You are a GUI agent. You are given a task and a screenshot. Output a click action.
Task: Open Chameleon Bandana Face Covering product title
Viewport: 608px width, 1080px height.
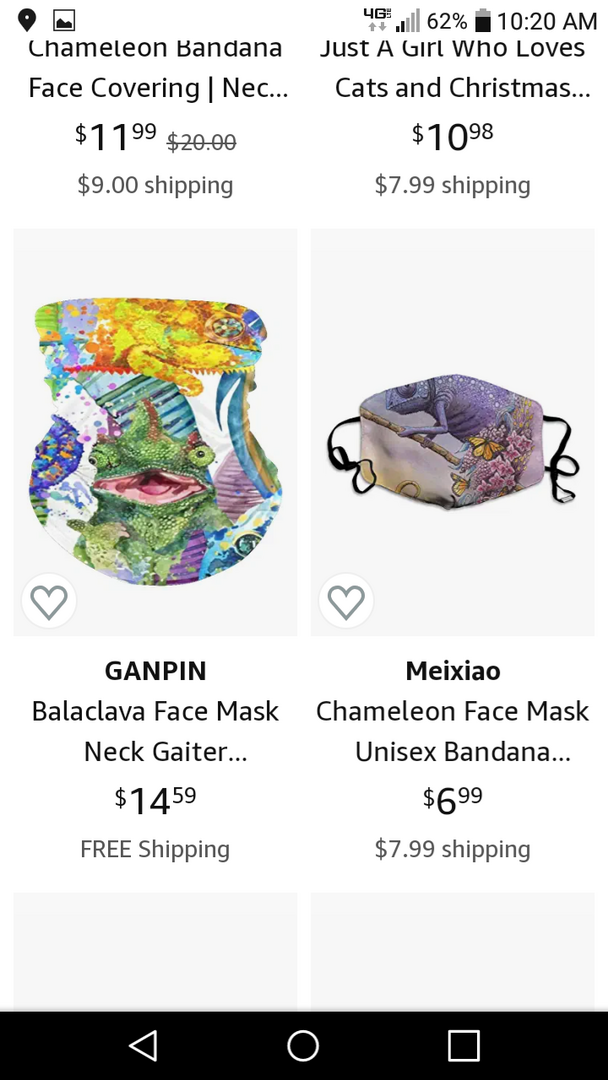[158, 68]
